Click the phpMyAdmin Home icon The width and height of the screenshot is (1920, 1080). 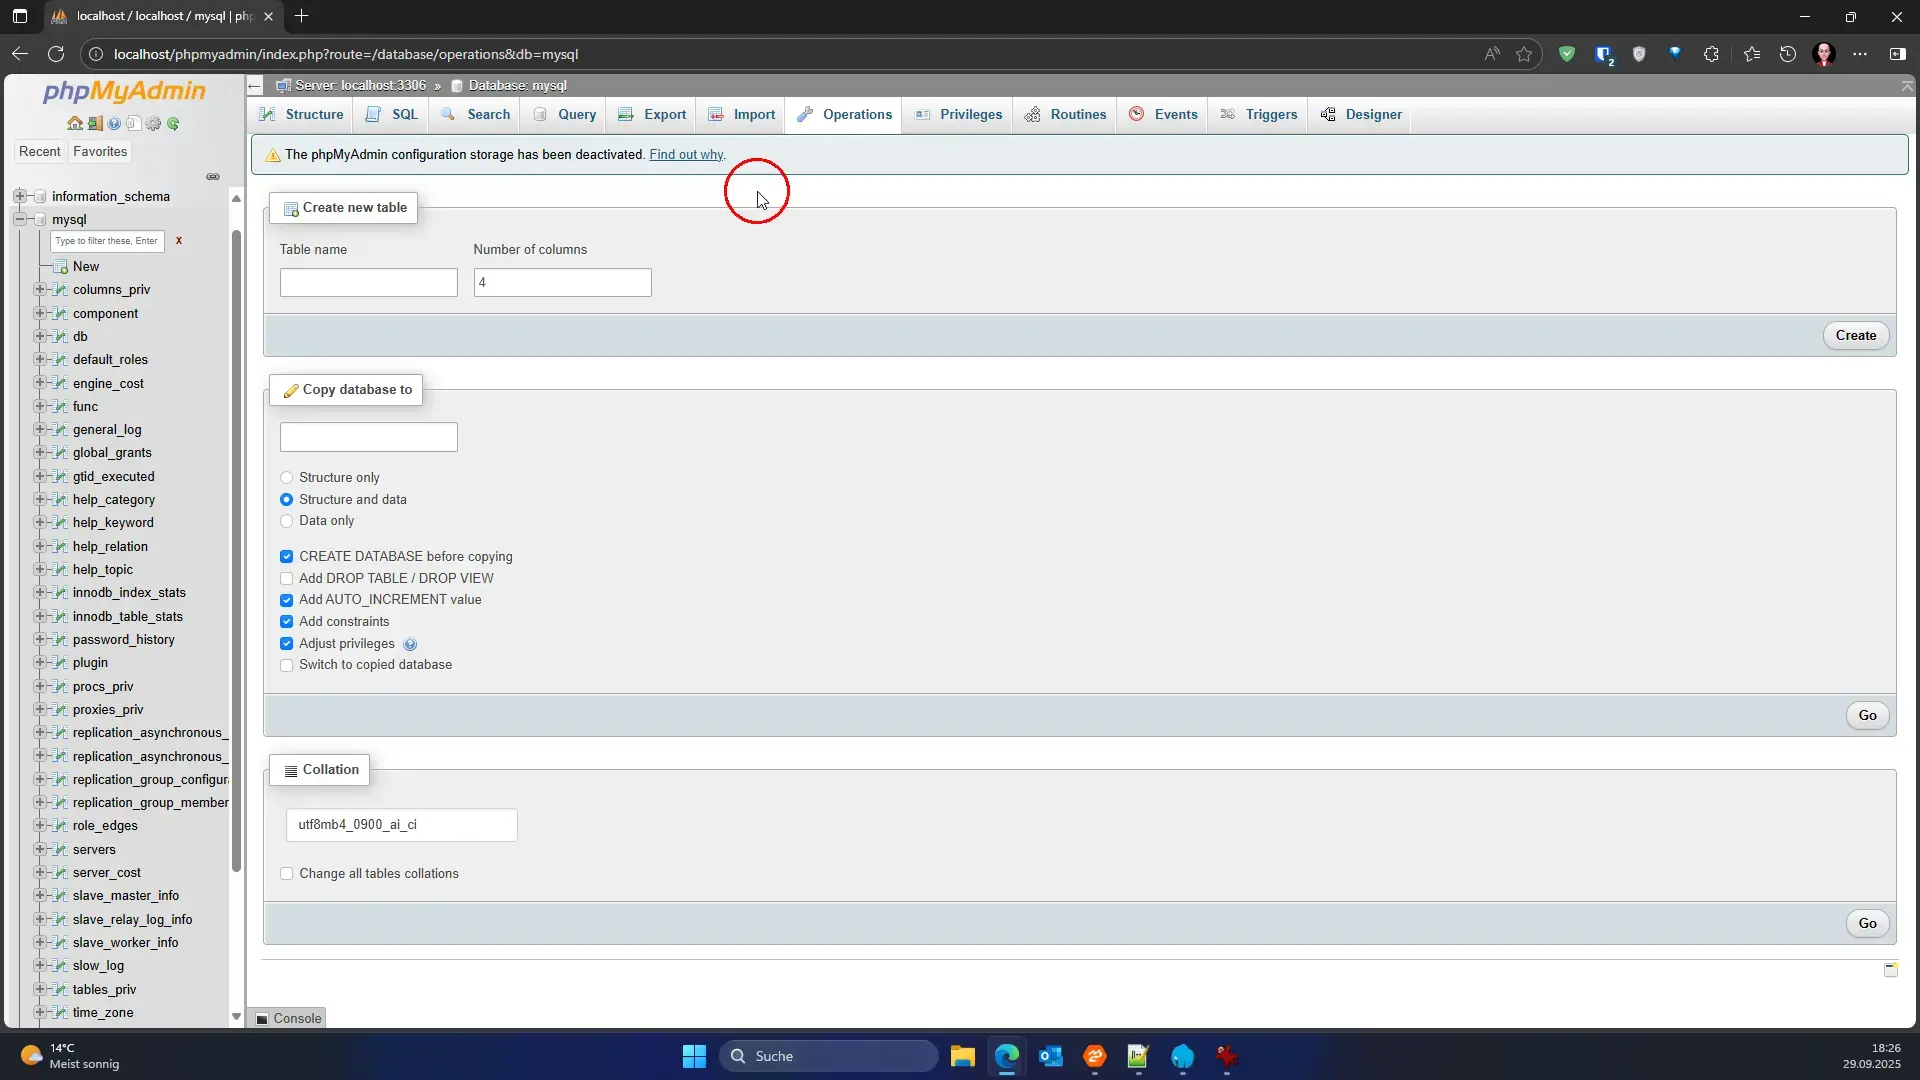(x=75, y=124)
